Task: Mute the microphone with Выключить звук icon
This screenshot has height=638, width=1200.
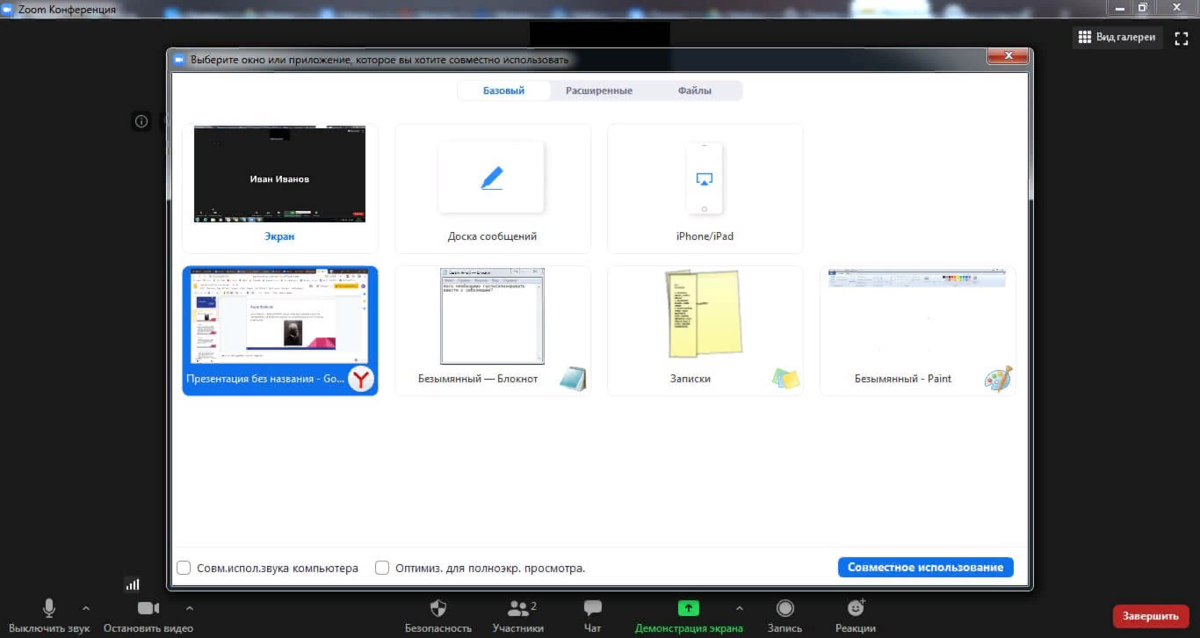Action: point(49,608)
